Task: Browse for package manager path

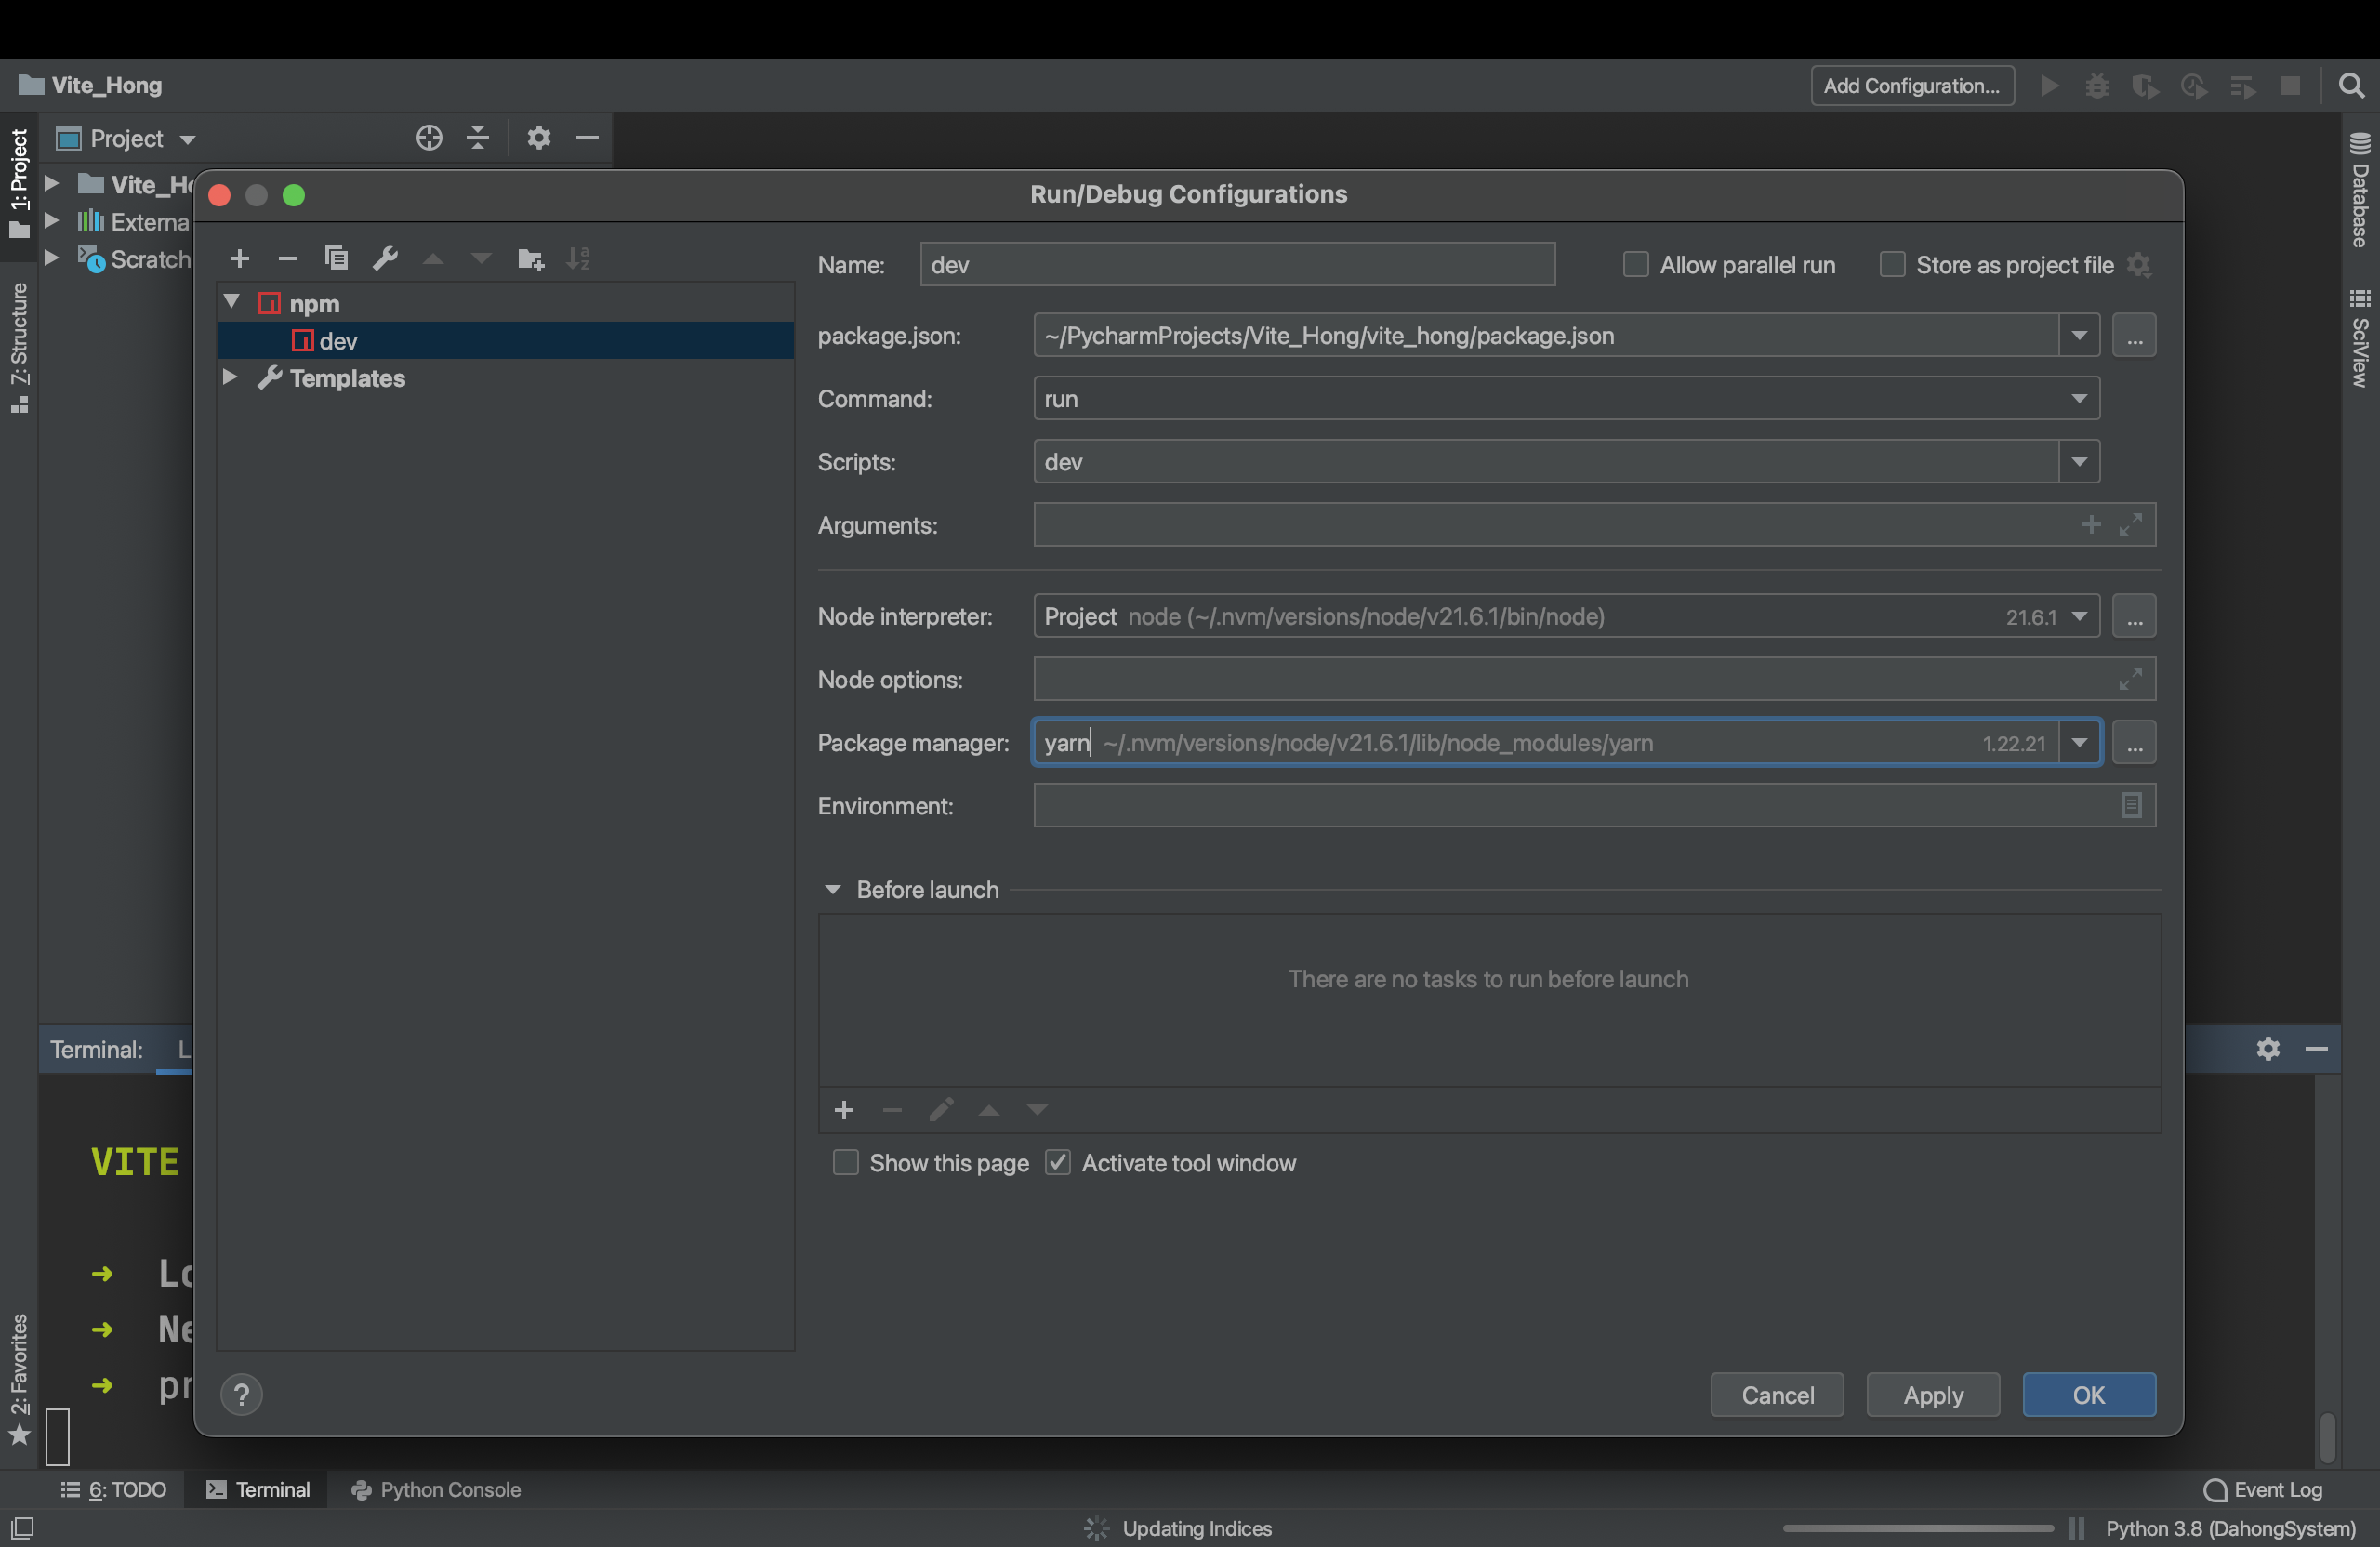Action: [x=2134, y=743]
